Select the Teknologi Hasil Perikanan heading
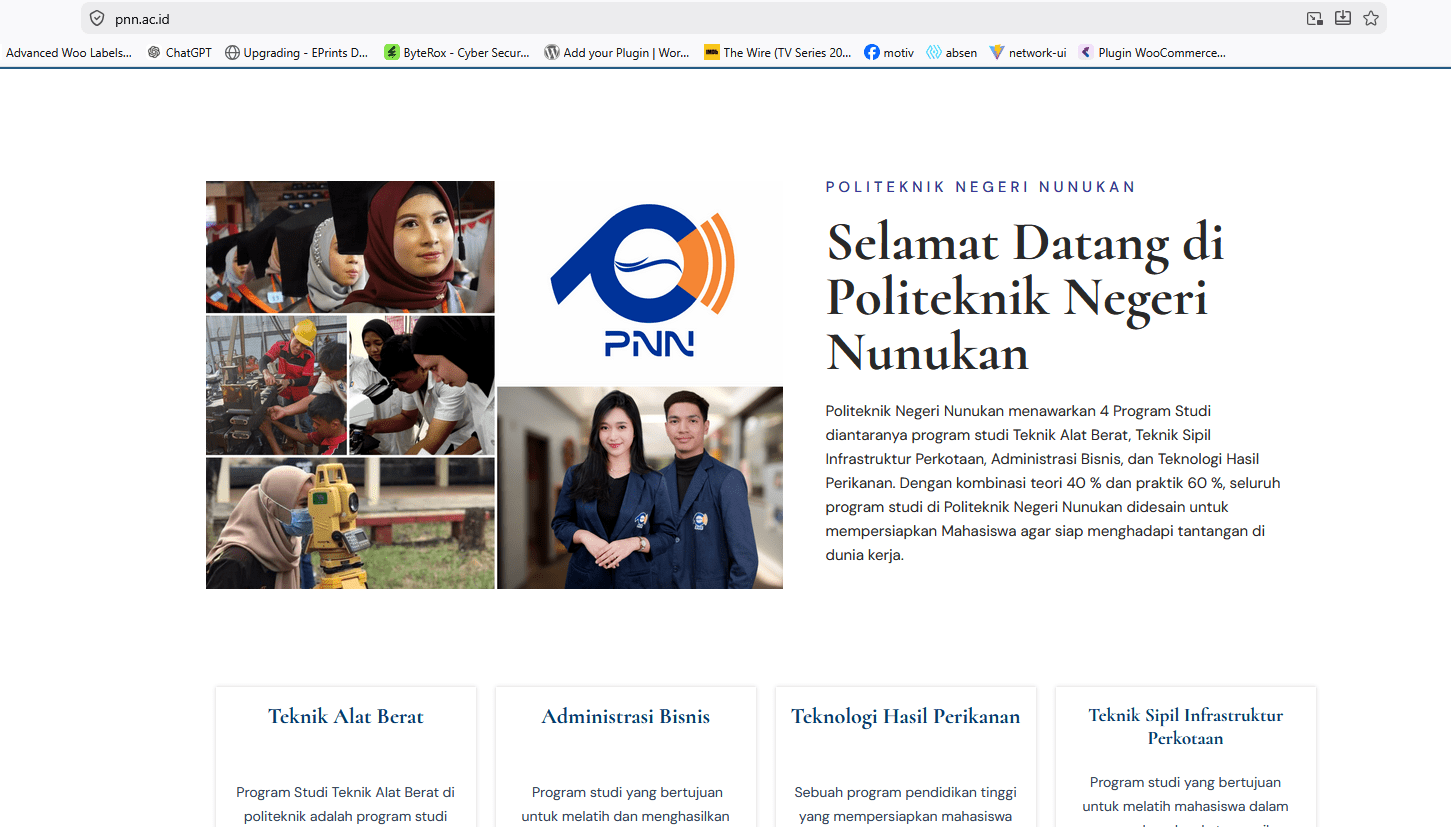The width and height of the screenshot is (1451, 827). pyautogui.click(x=905, y=716)
